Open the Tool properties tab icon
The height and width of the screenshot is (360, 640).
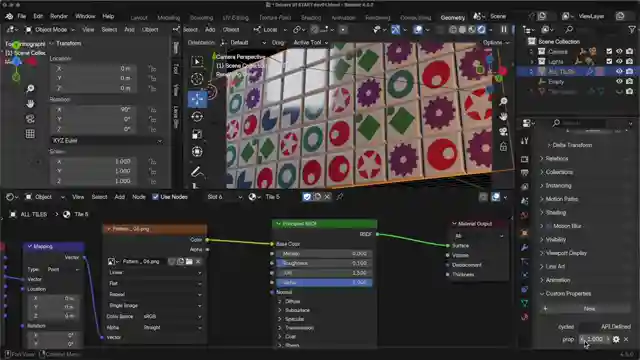point(524,141)
